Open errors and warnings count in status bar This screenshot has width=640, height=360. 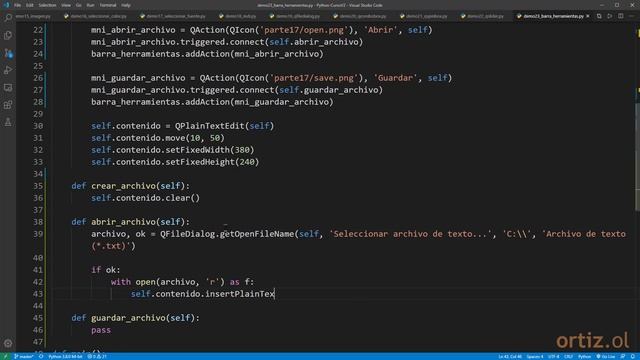point(97,356)
